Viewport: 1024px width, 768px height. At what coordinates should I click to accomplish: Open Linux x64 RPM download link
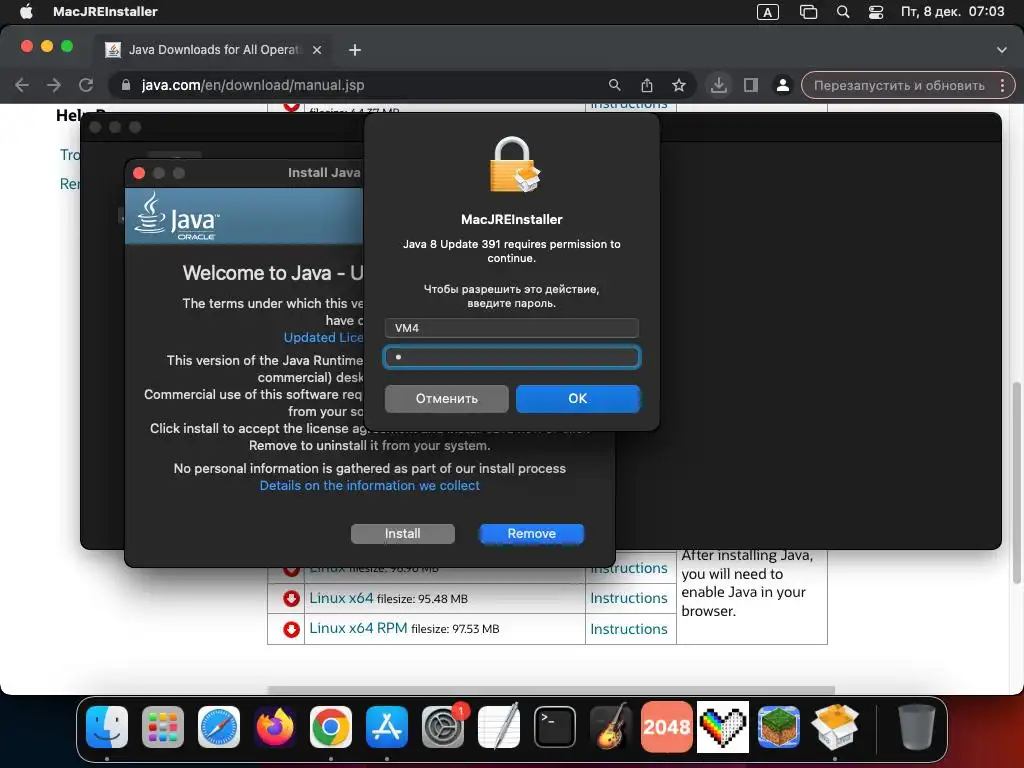tap(358, 628)
